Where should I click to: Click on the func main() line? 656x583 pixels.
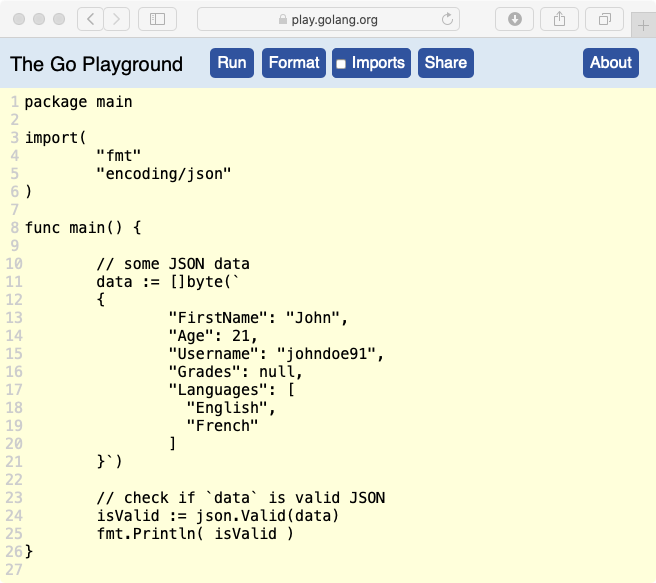[83, 228]
